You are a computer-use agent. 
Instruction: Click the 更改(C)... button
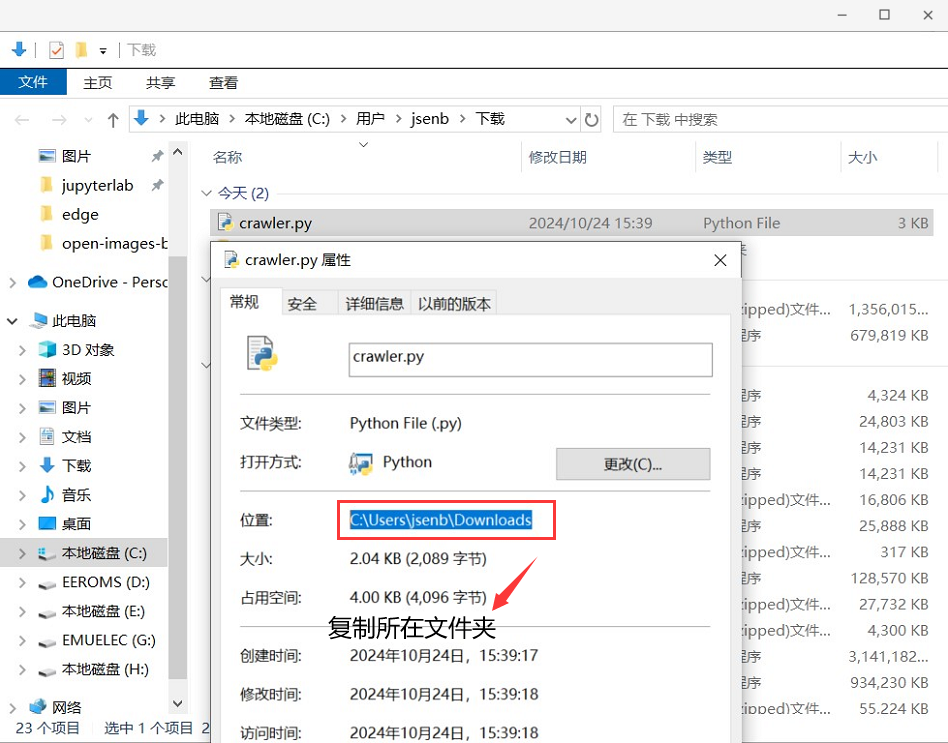[633, 464]
